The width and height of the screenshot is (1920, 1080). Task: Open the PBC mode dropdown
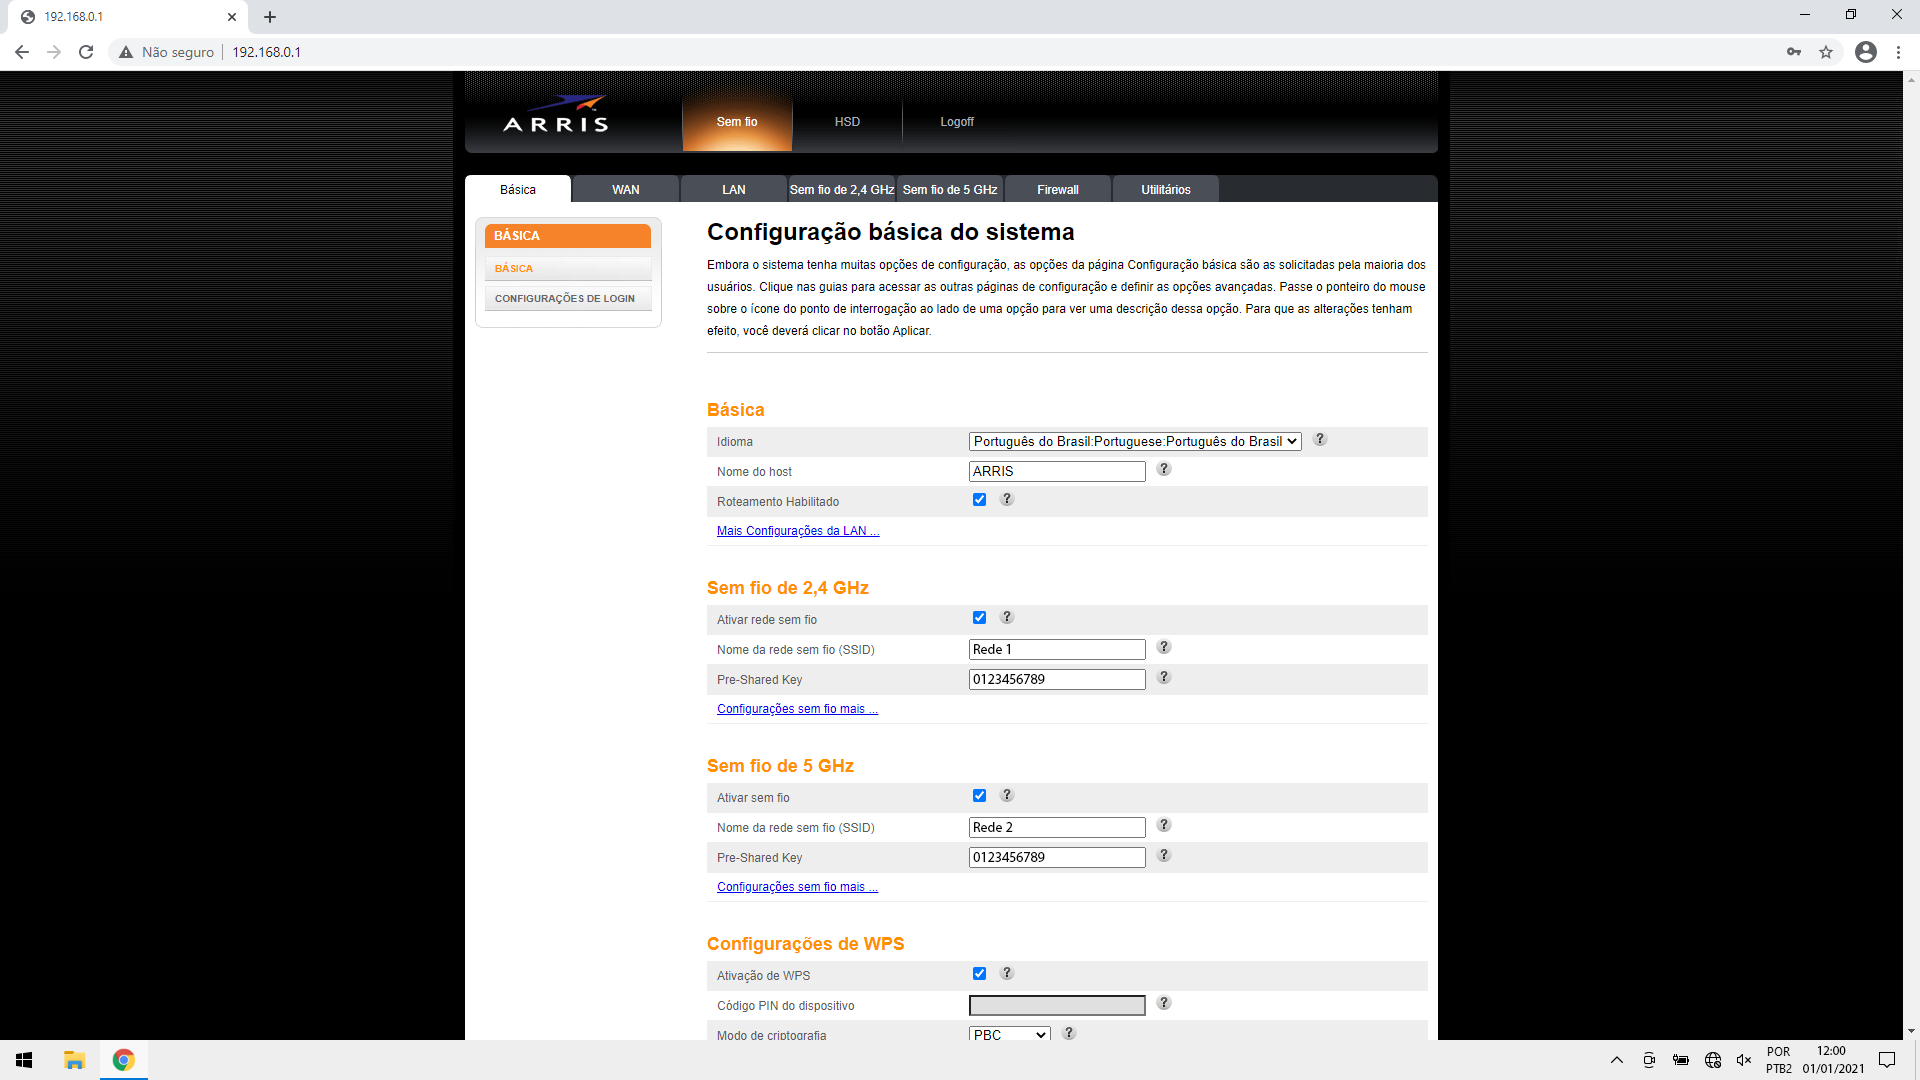point(1010,1034)
